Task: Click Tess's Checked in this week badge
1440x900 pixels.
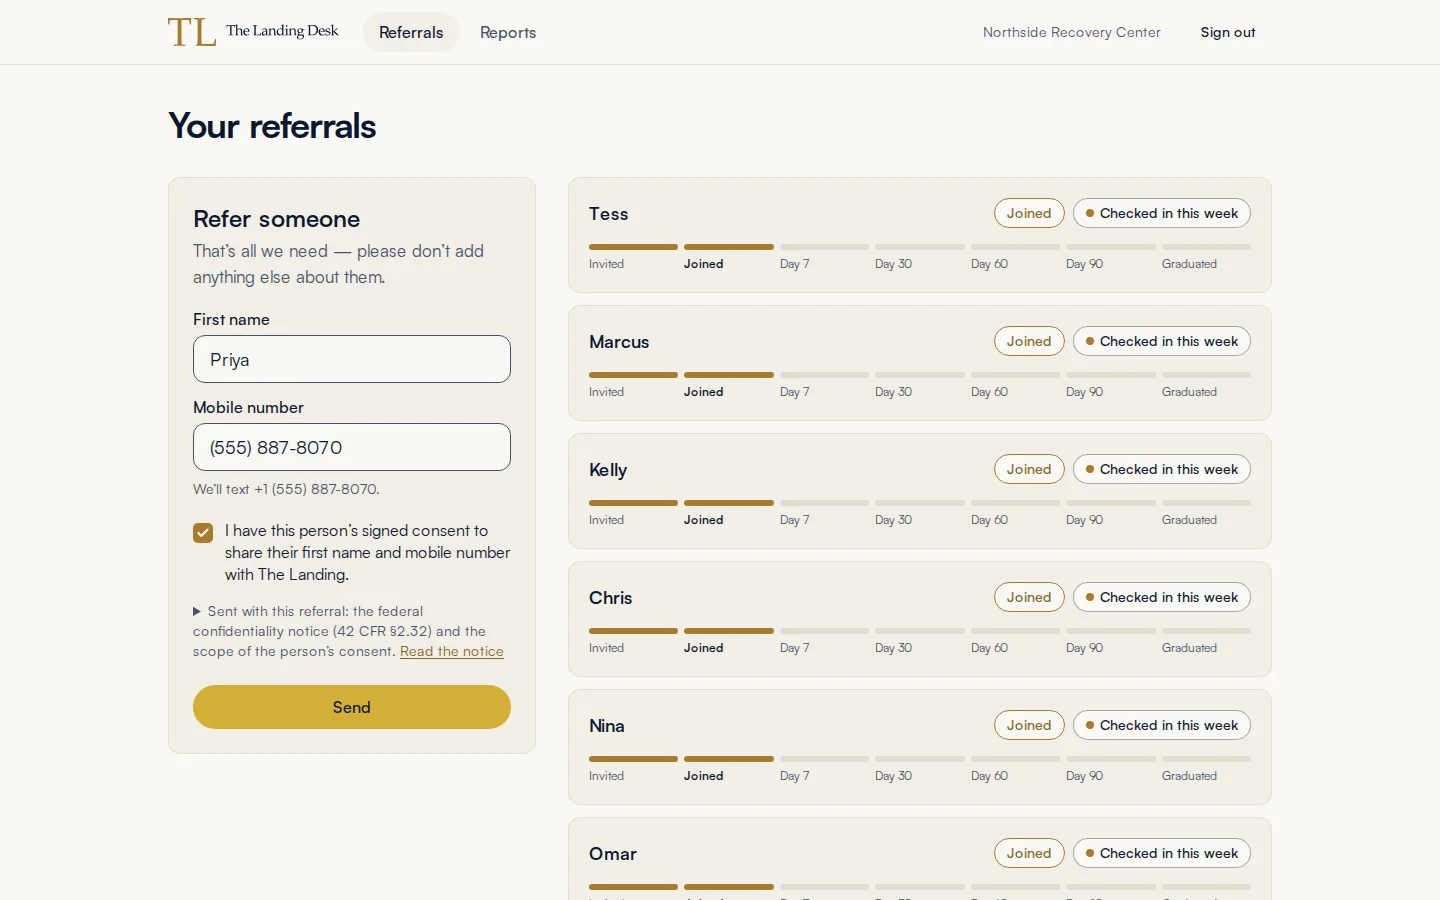Action: [x=1162, y=213]
